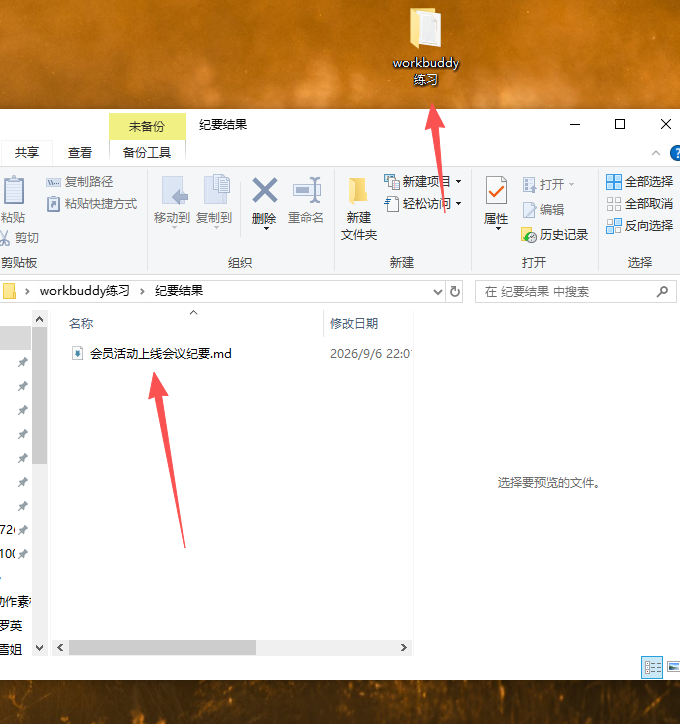Viewport: 680px width, 724px height.
Task: Click file list scroll-right arrow
Action: [403, 648]
